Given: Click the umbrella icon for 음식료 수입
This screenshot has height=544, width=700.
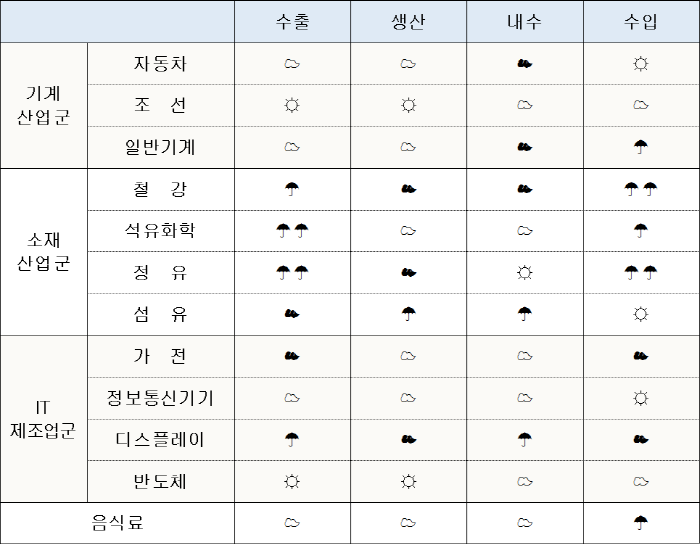Looking at the screenshot, I should tap(641, 523).
